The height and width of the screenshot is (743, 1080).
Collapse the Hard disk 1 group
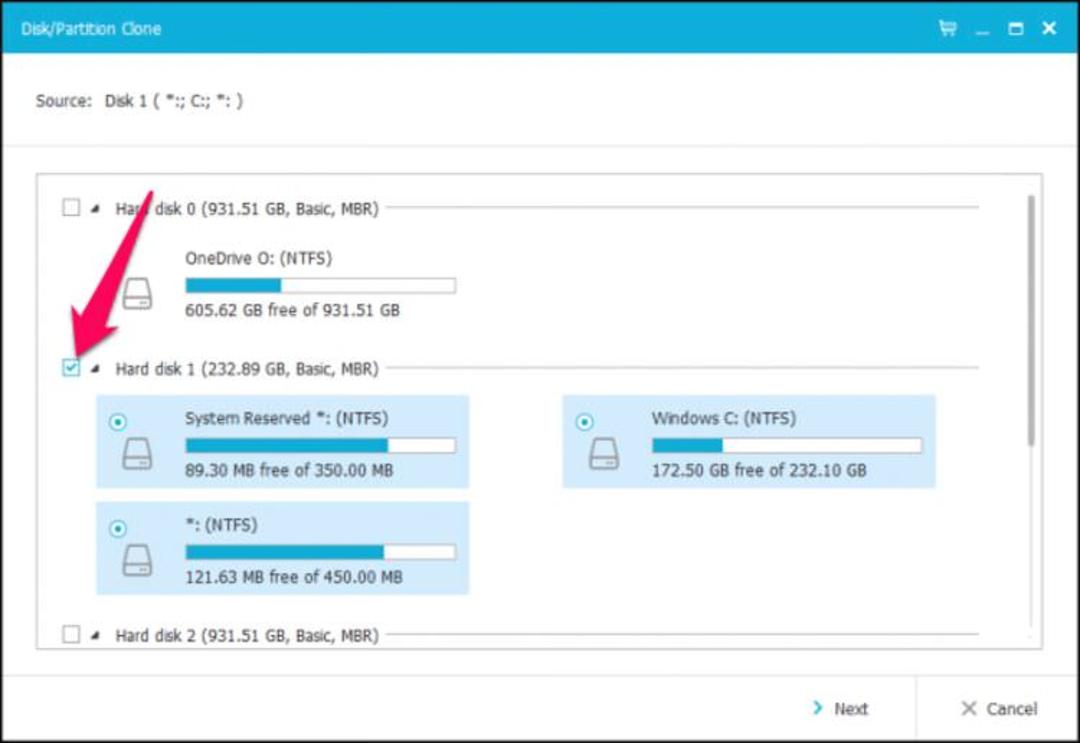point(96,368)
